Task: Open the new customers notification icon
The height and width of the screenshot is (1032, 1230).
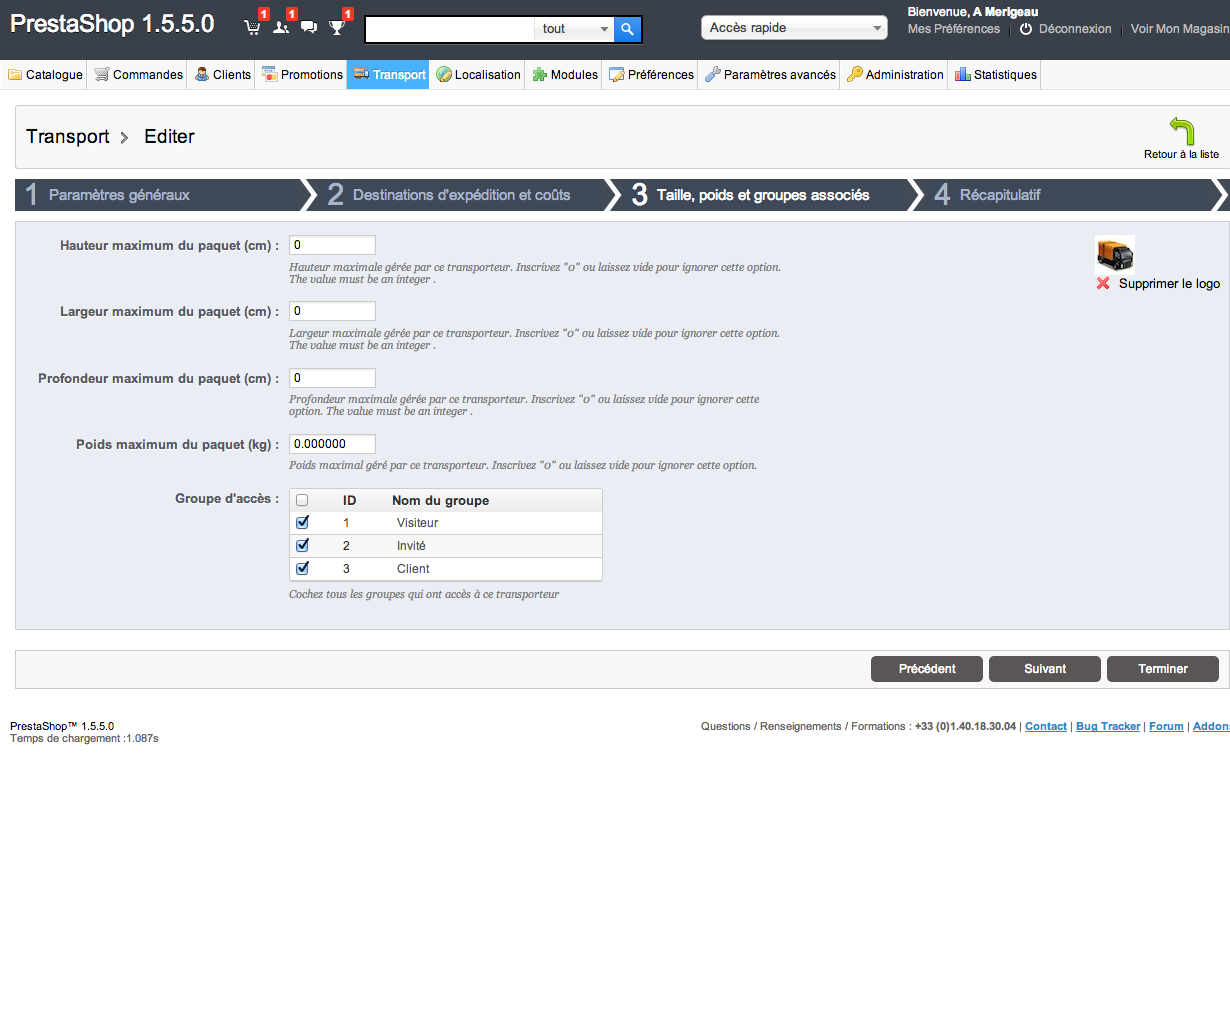Action: click(x=281, y=27)
